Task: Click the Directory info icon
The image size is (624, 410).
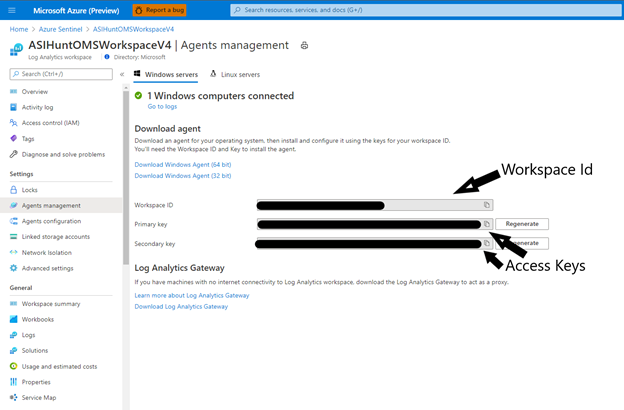Action: pyautogui.click(x=107, y=57)
